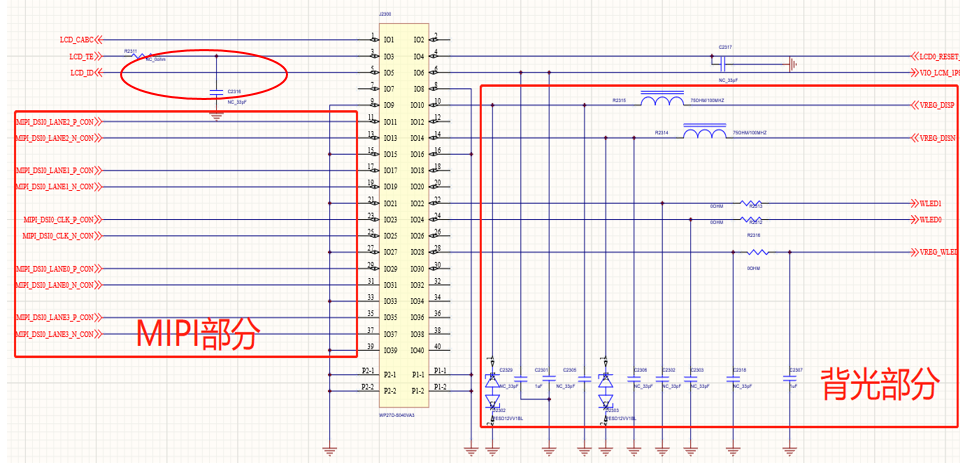Click the NC_33pF value under C2317

tap(727, 80)
